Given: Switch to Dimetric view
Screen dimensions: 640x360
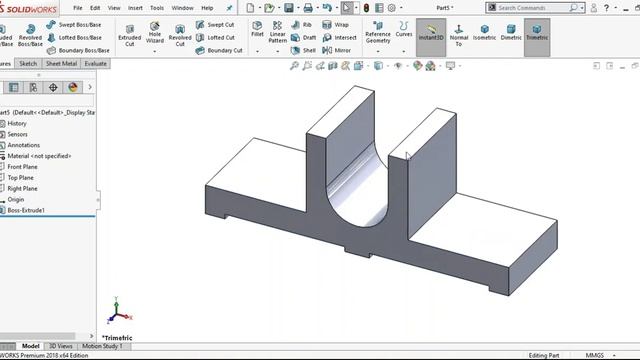Looking at the screenshot, I should click(x=511, y=33).
